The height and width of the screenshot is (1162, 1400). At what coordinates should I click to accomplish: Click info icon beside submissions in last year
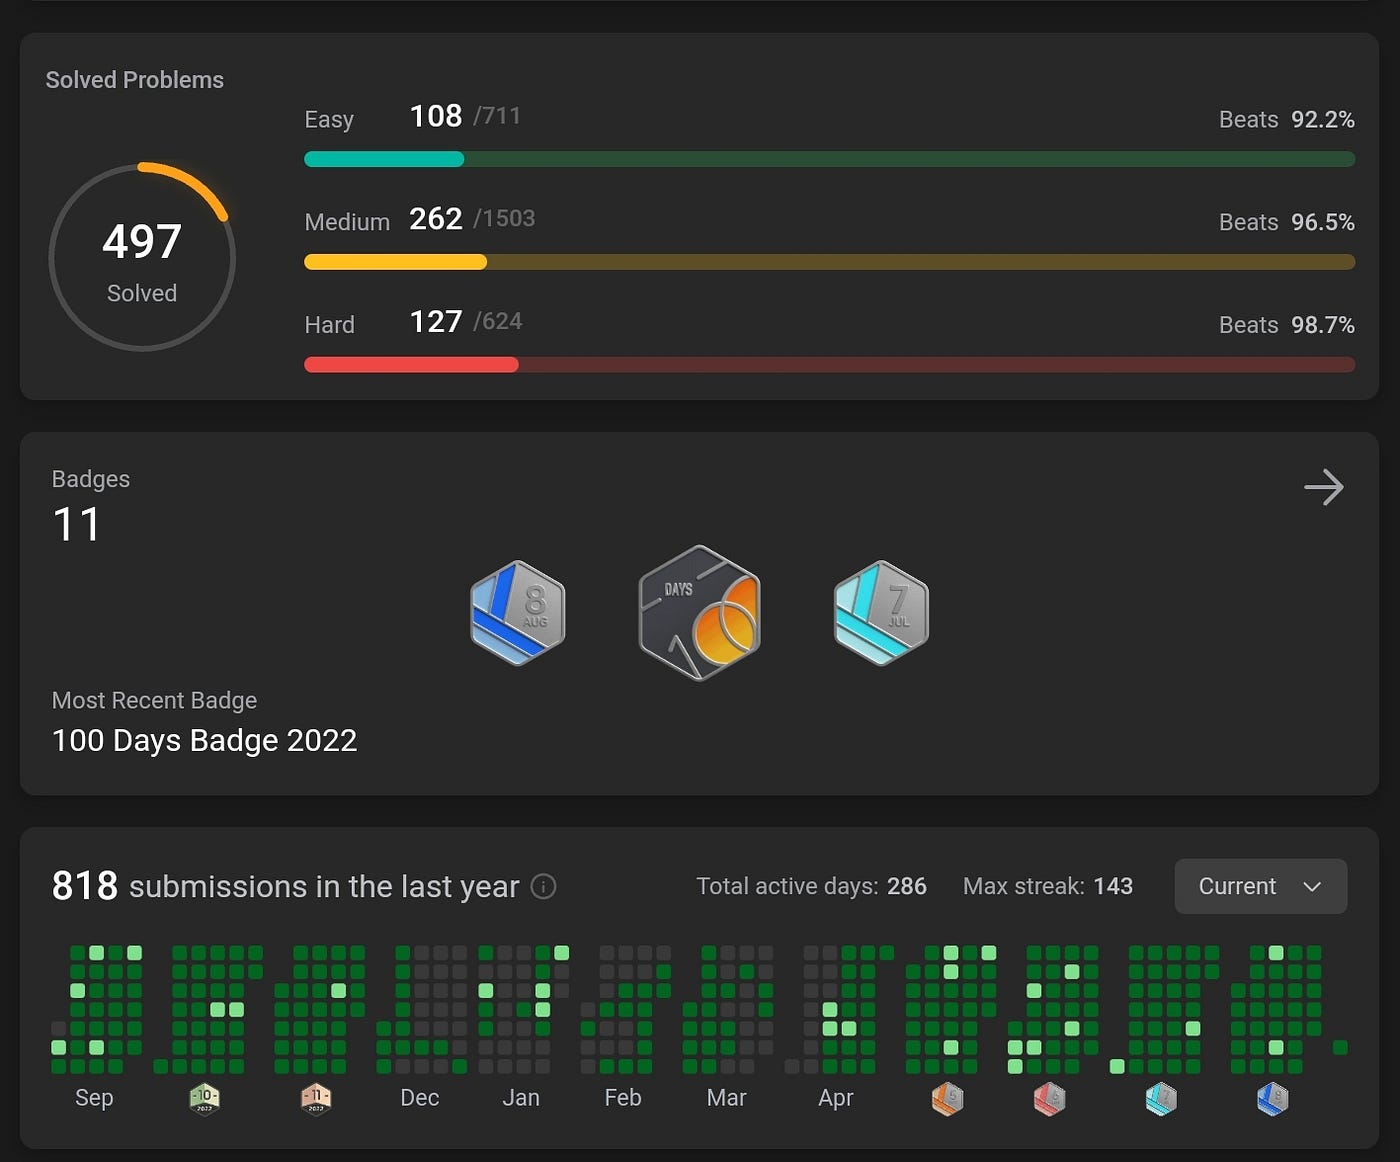(543, 887)
